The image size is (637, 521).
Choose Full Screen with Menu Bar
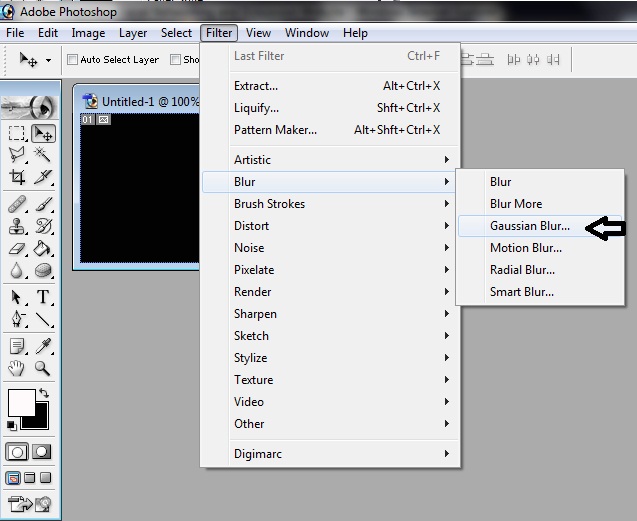point(29,478)
